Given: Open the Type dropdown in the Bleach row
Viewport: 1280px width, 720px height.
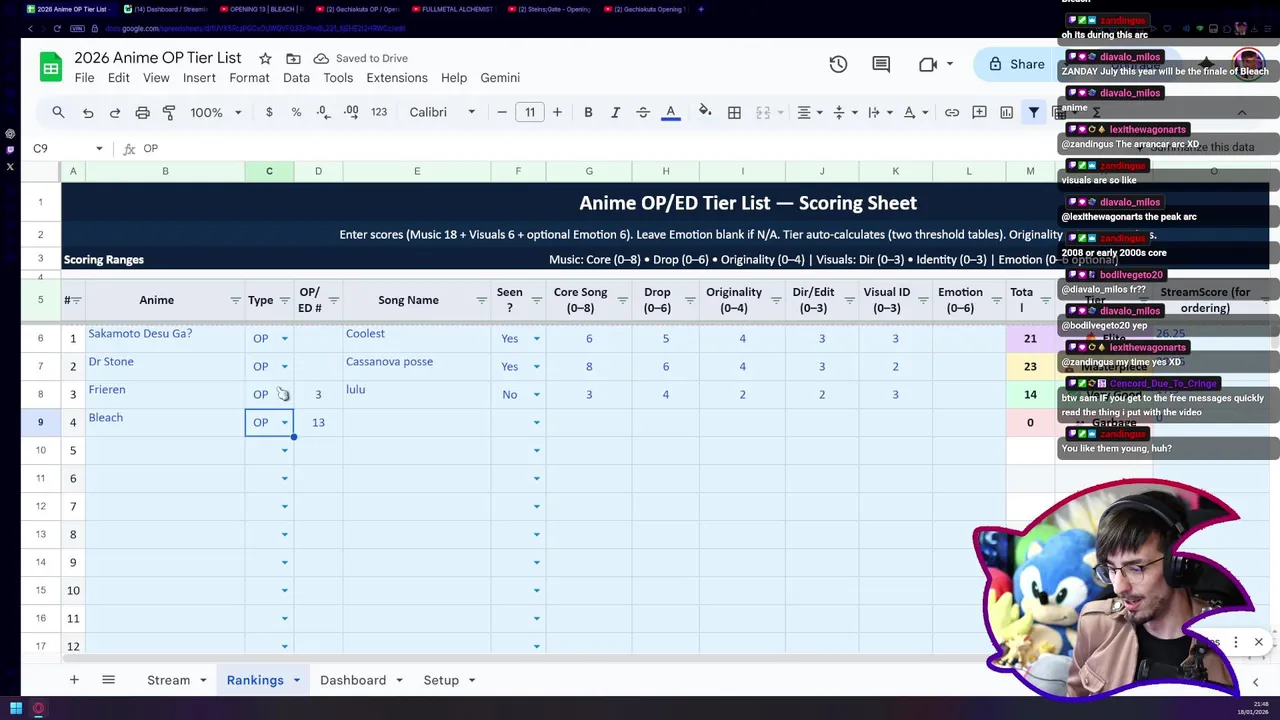Looking at the screenshot, I should point(284,422).
